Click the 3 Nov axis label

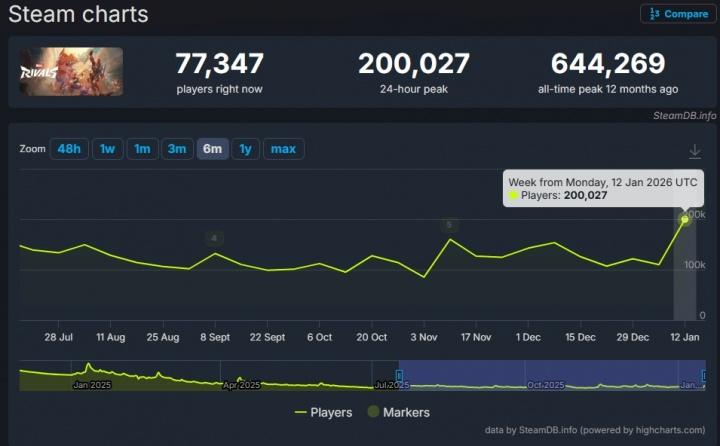(424, 337)
